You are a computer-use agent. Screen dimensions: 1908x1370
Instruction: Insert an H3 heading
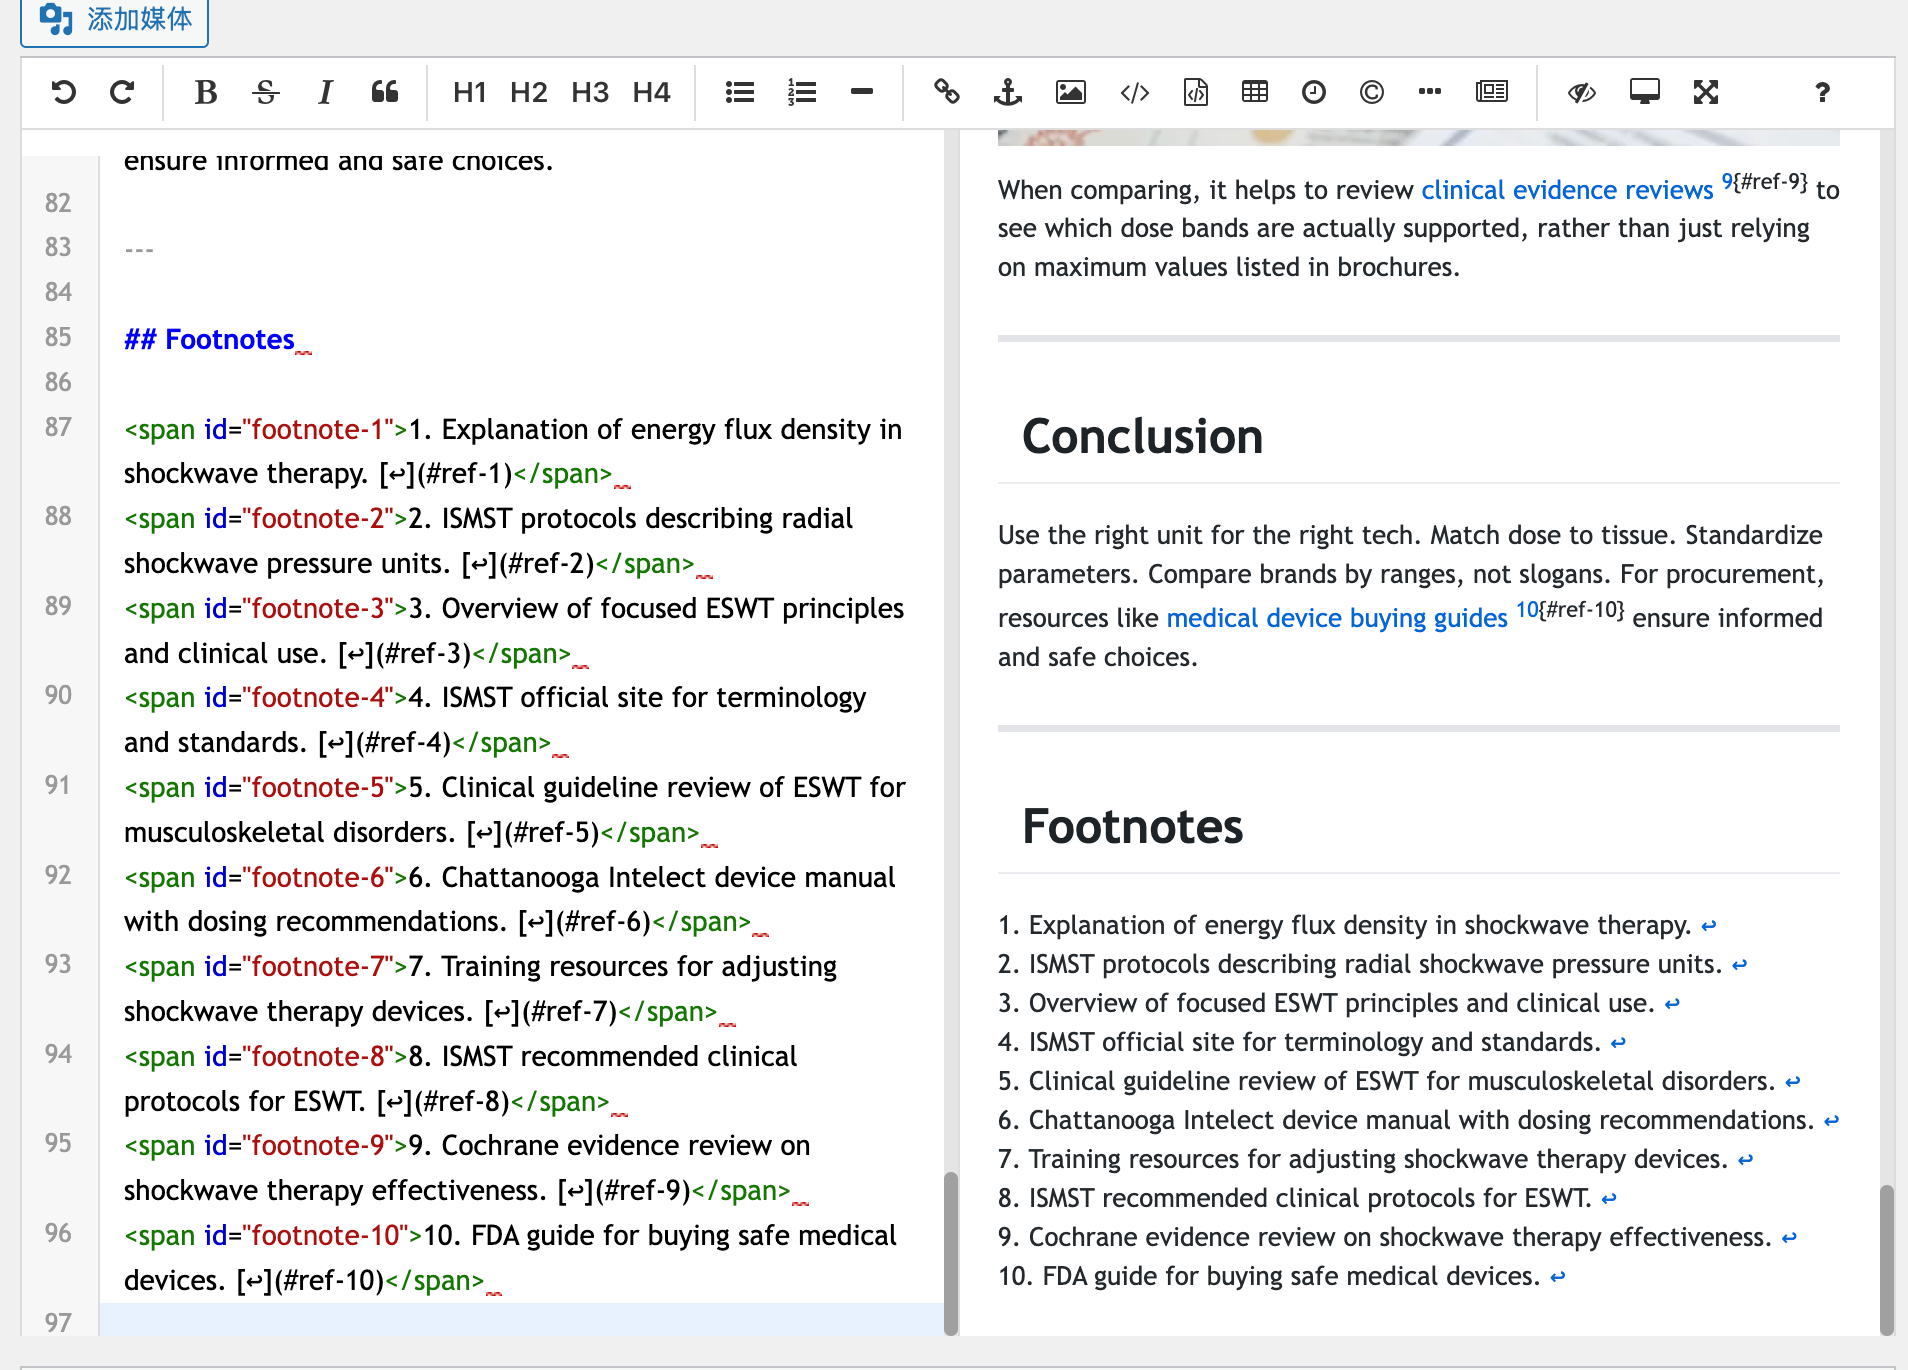590,93
